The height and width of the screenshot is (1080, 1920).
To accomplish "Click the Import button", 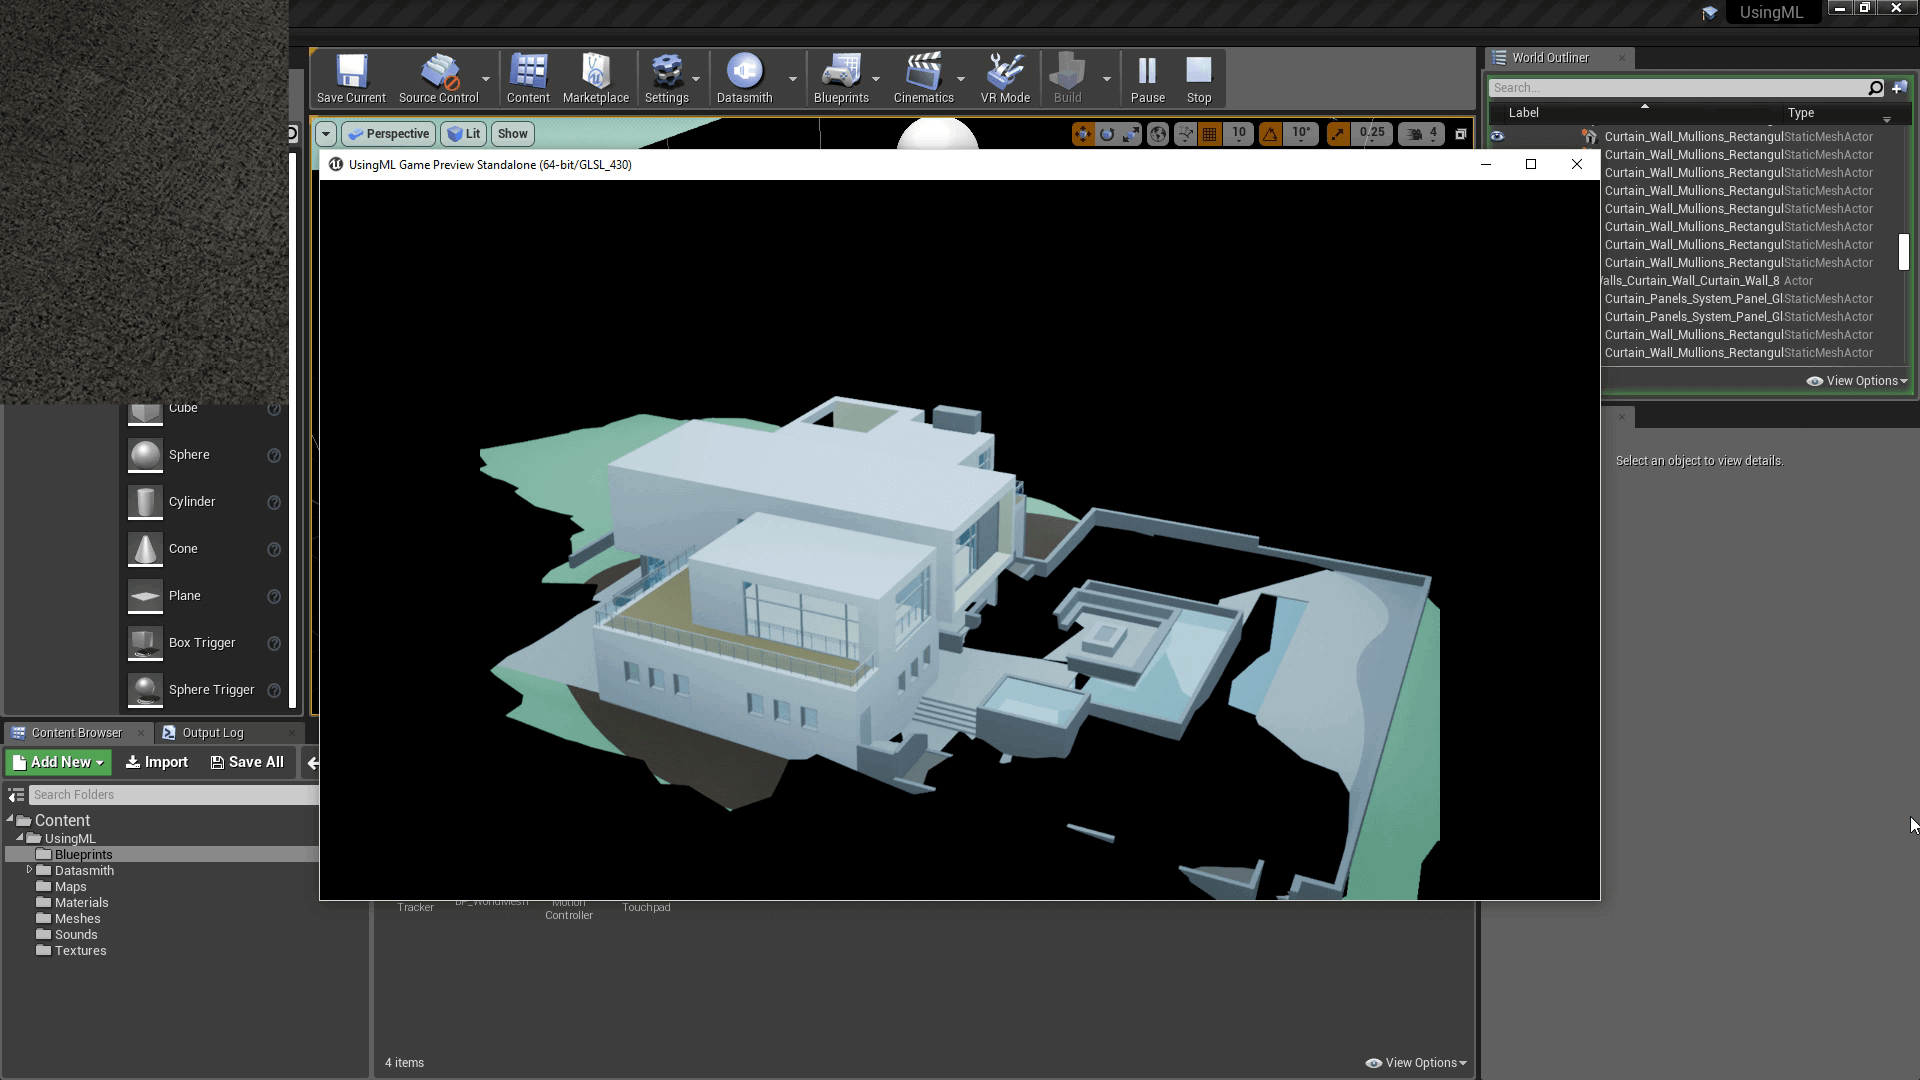I will pos(157,762).
